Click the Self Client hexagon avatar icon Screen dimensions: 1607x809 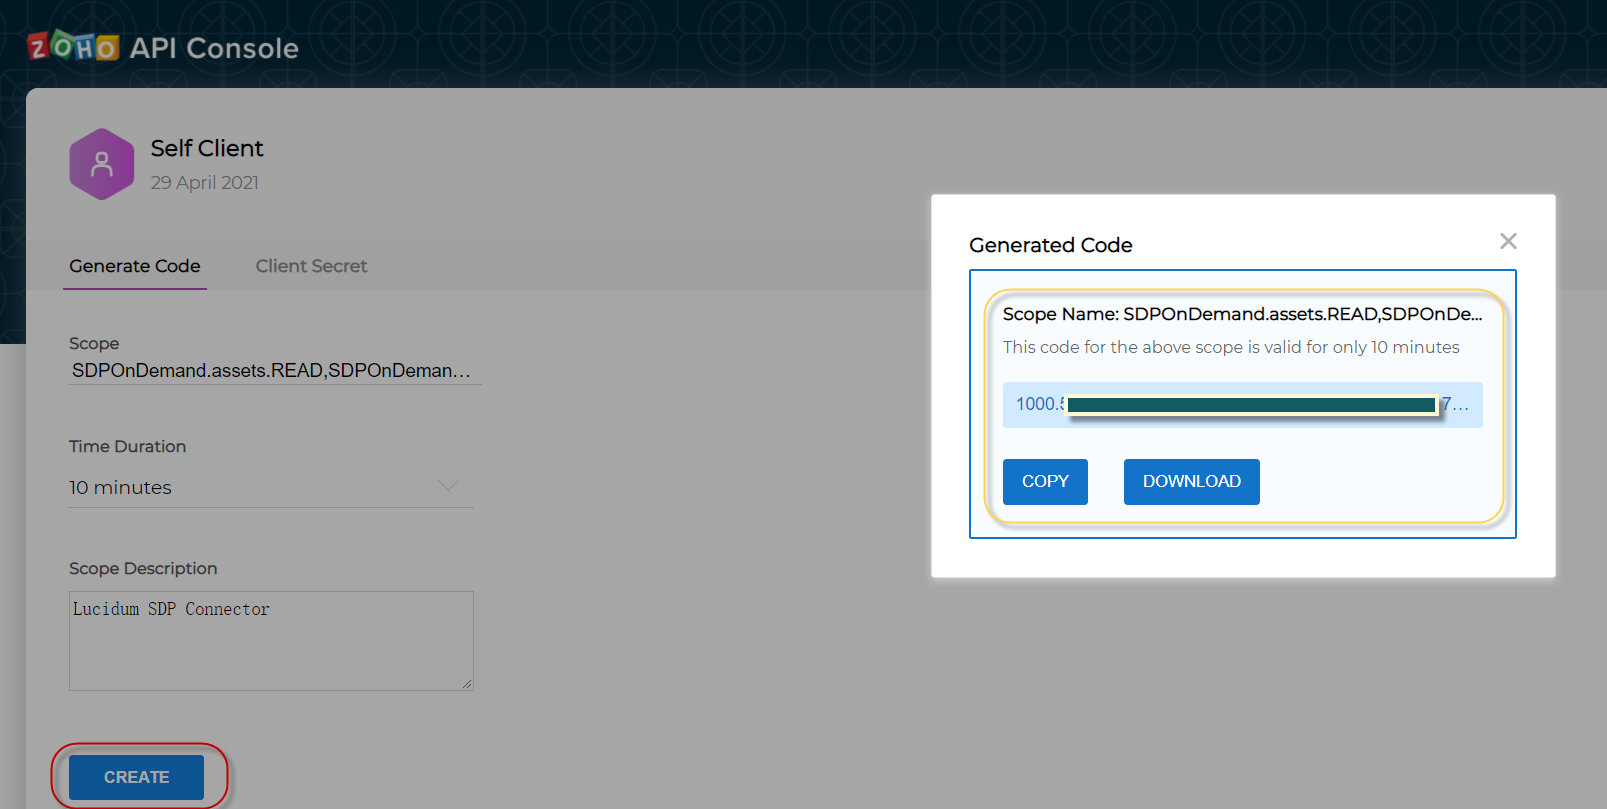(102, 164)
